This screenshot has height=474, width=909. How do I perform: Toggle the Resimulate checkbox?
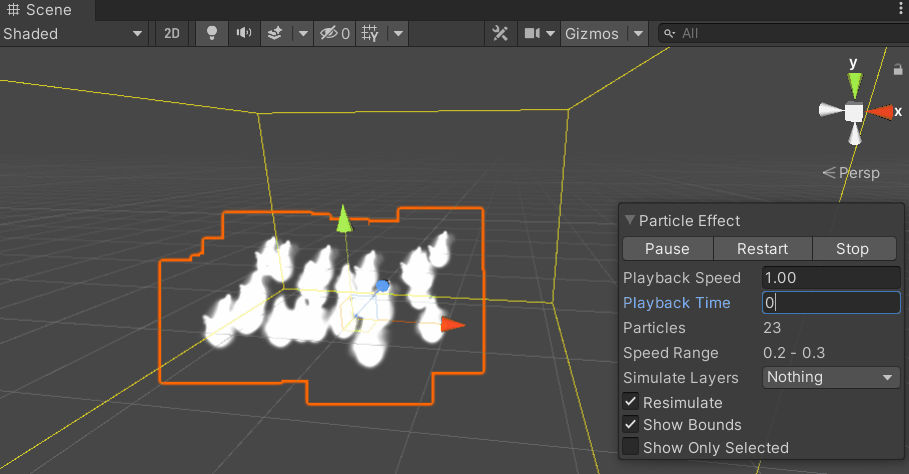pos(631,402)
